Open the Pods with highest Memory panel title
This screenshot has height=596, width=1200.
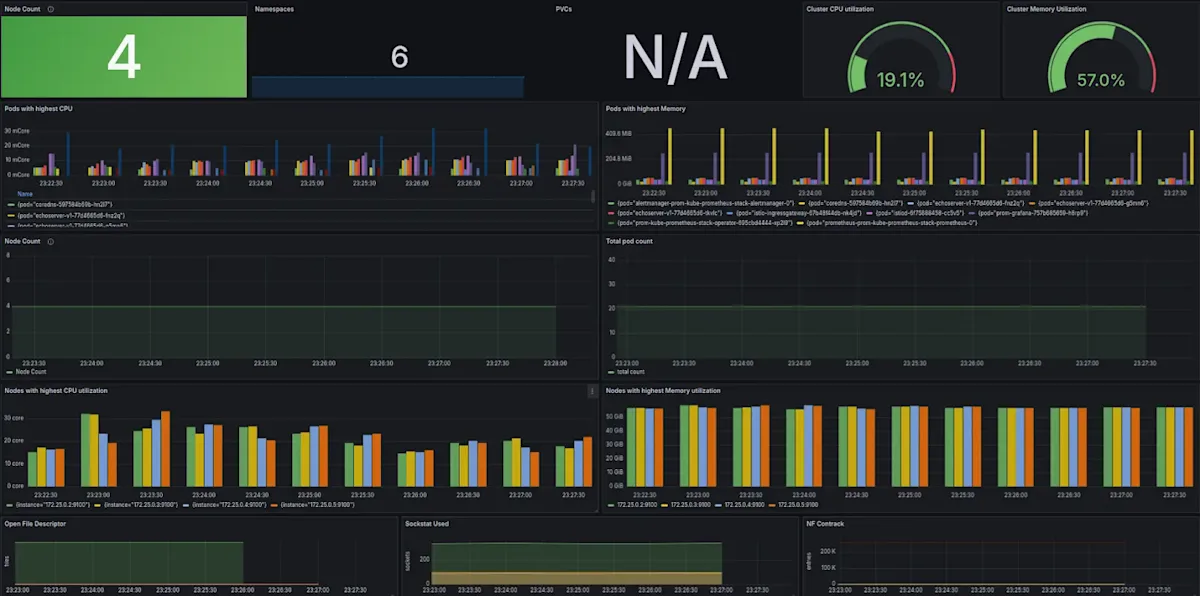click(x=647, y=108)
